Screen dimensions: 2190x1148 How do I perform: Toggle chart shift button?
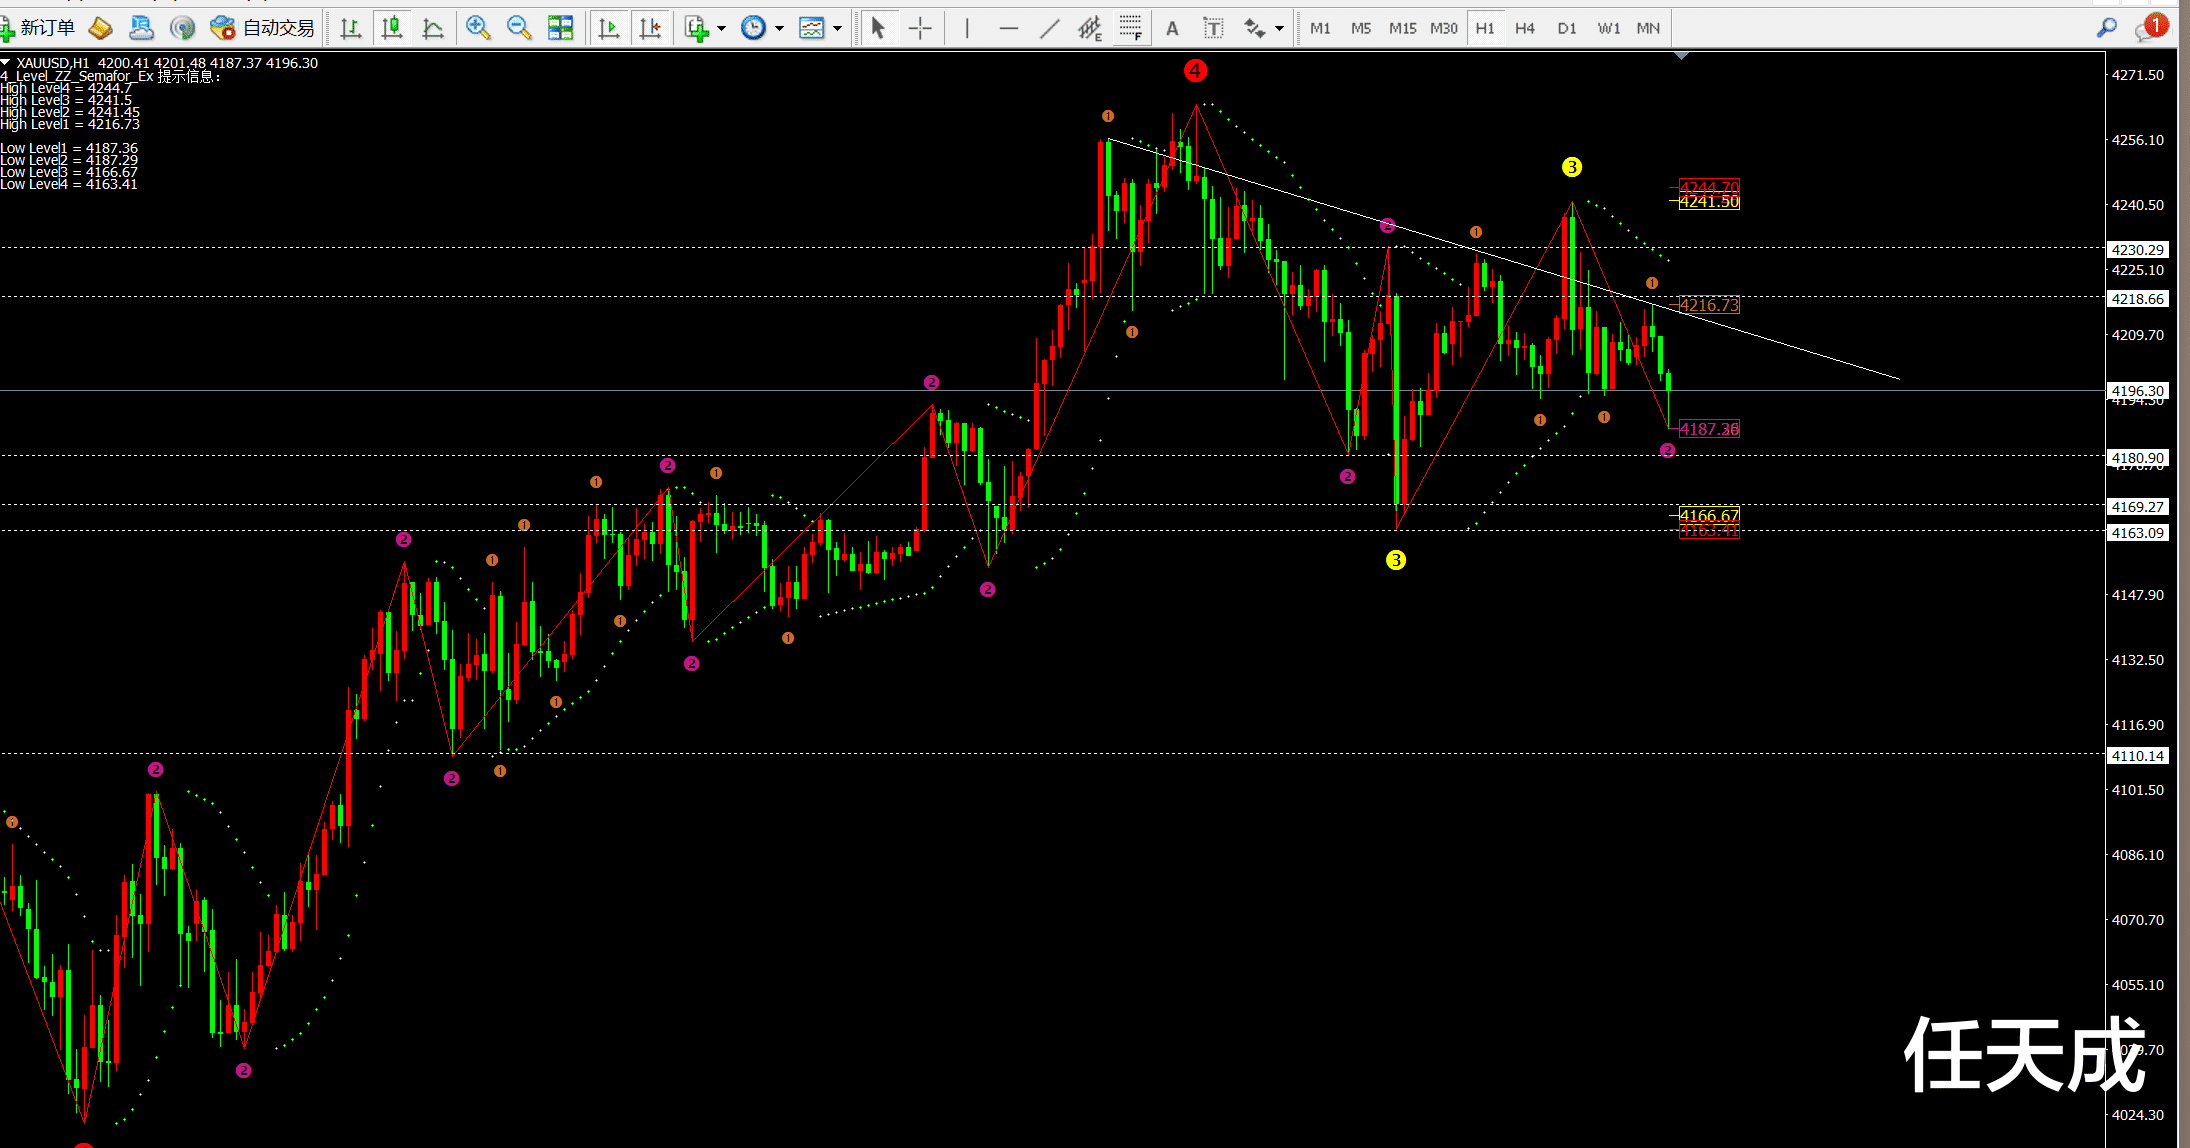tap(651, 28)
